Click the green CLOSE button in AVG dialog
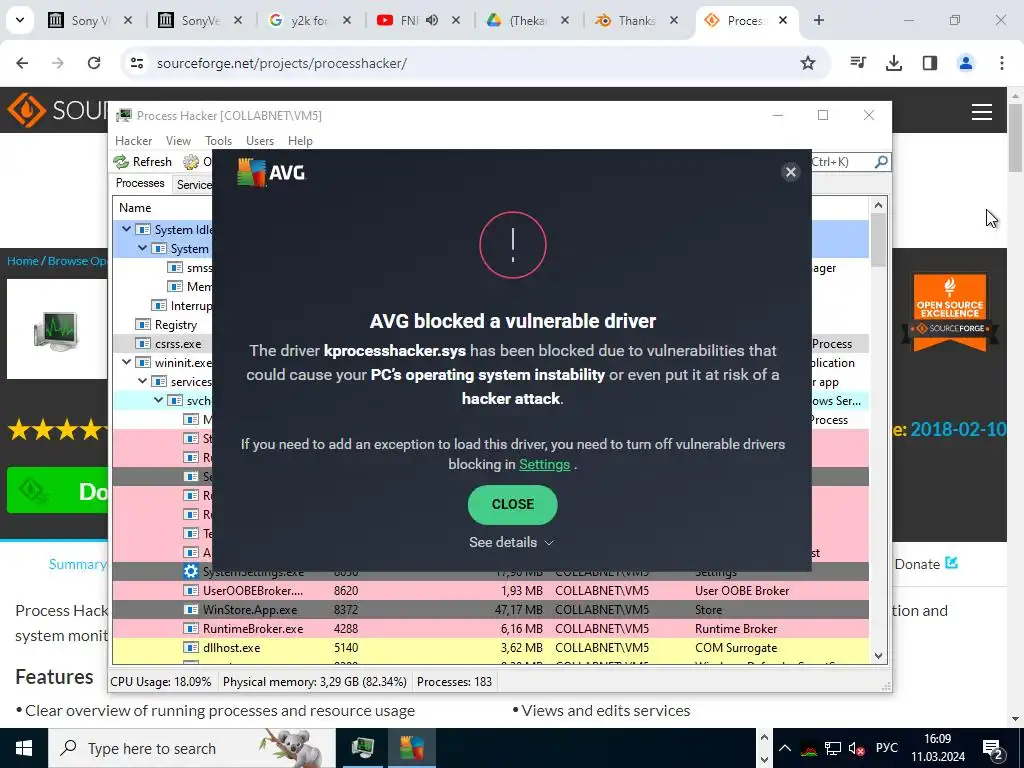 (513, 504)
